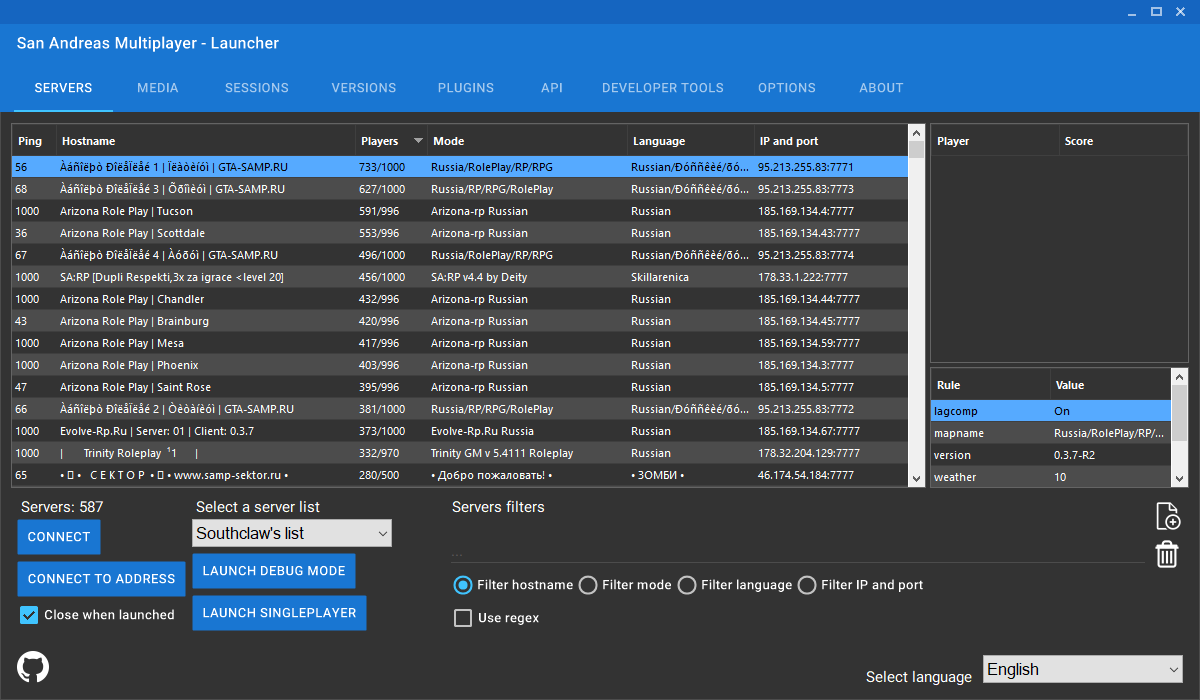Image resolution: width=1200 pixels, height=700 pixels.
Task: Click the Player column header
Action: pyautogui.click(x=995, y=141)
